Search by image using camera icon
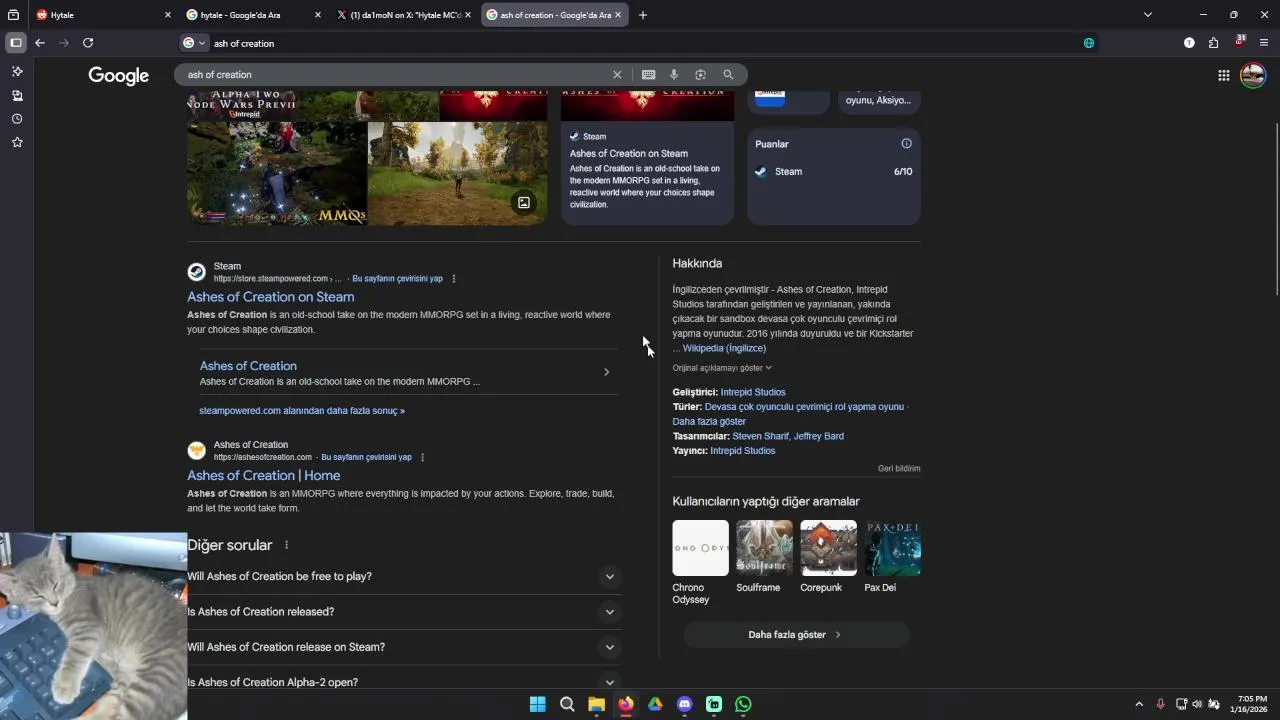This screenshot has width=1280, height=720. tap(700, 75)
